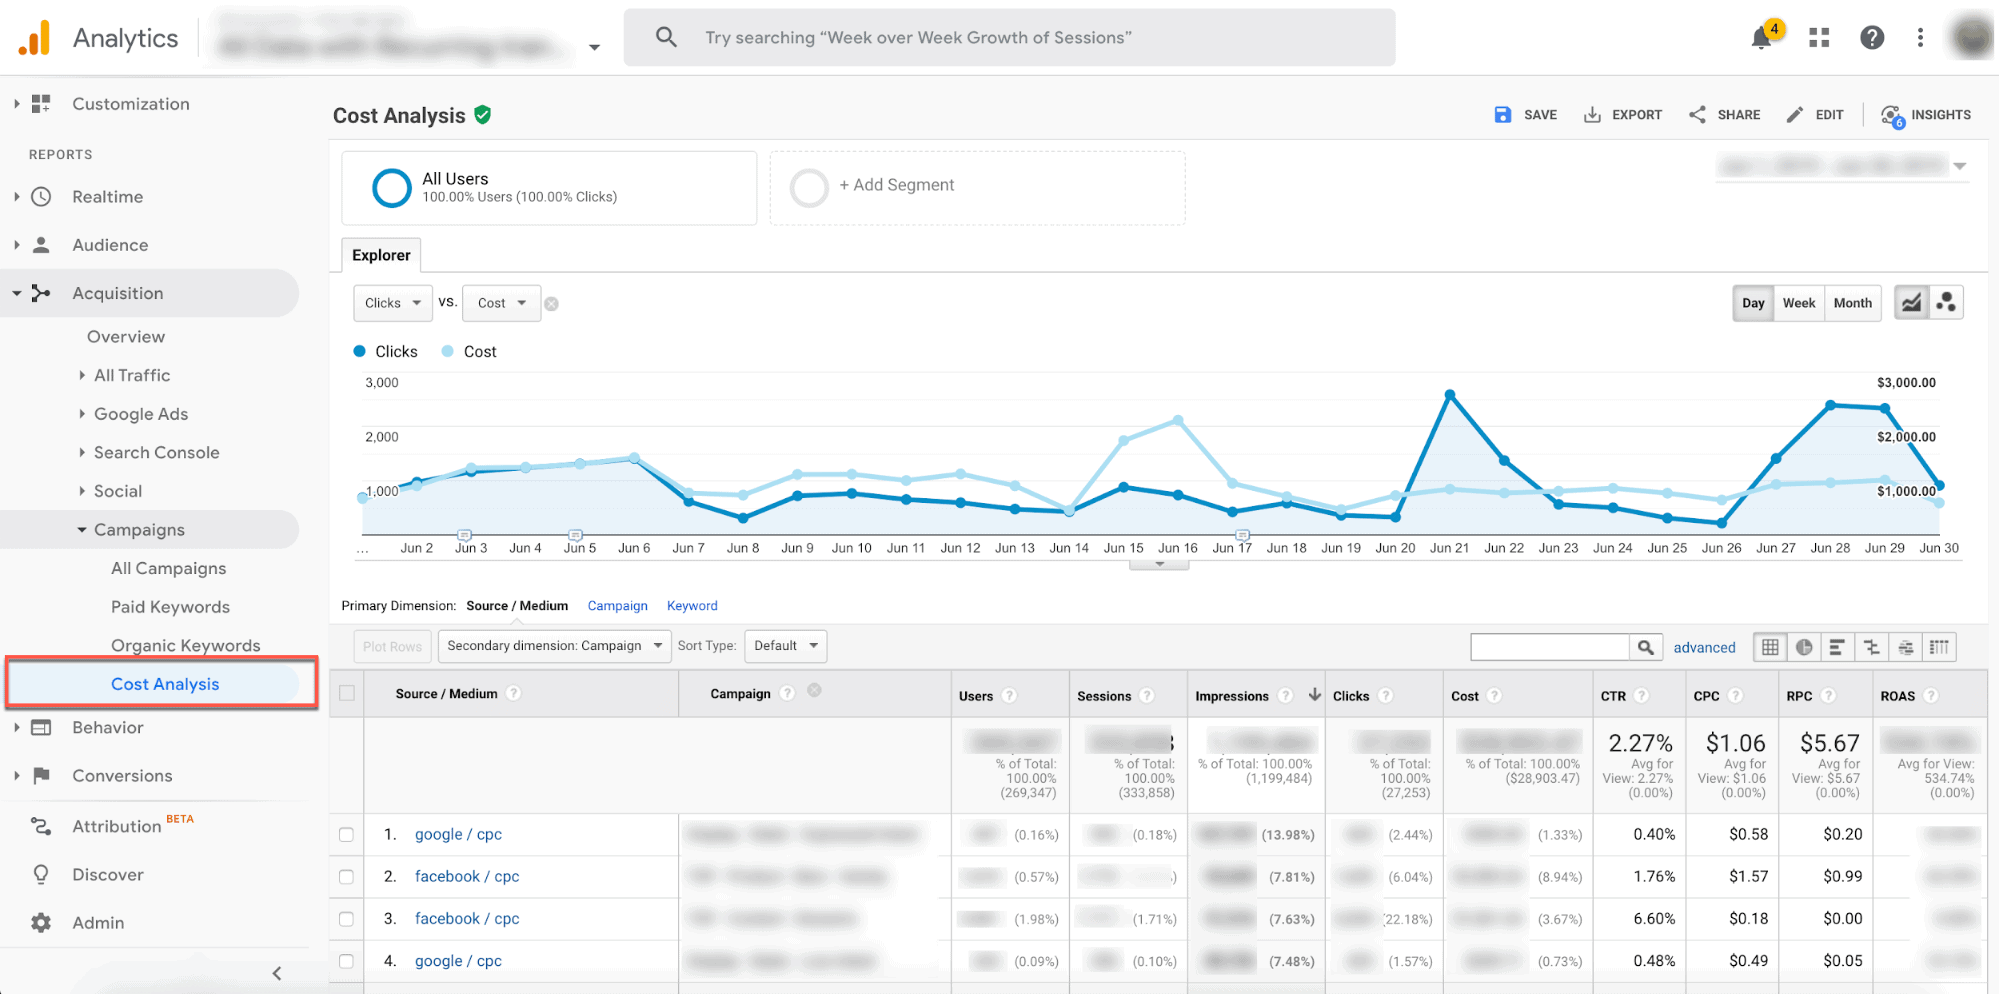Click the table search magnifier button
The width and height of the screenshot is (1999, 994).
1645,647
